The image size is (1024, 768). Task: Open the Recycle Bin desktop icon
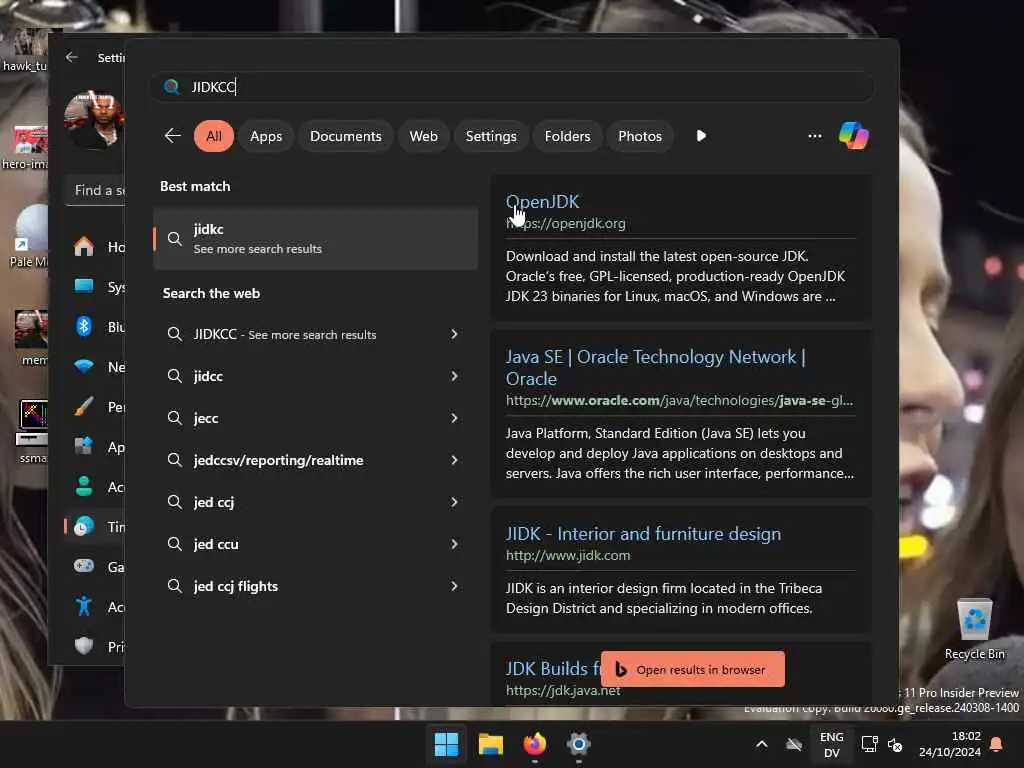(x=974, y=629)
